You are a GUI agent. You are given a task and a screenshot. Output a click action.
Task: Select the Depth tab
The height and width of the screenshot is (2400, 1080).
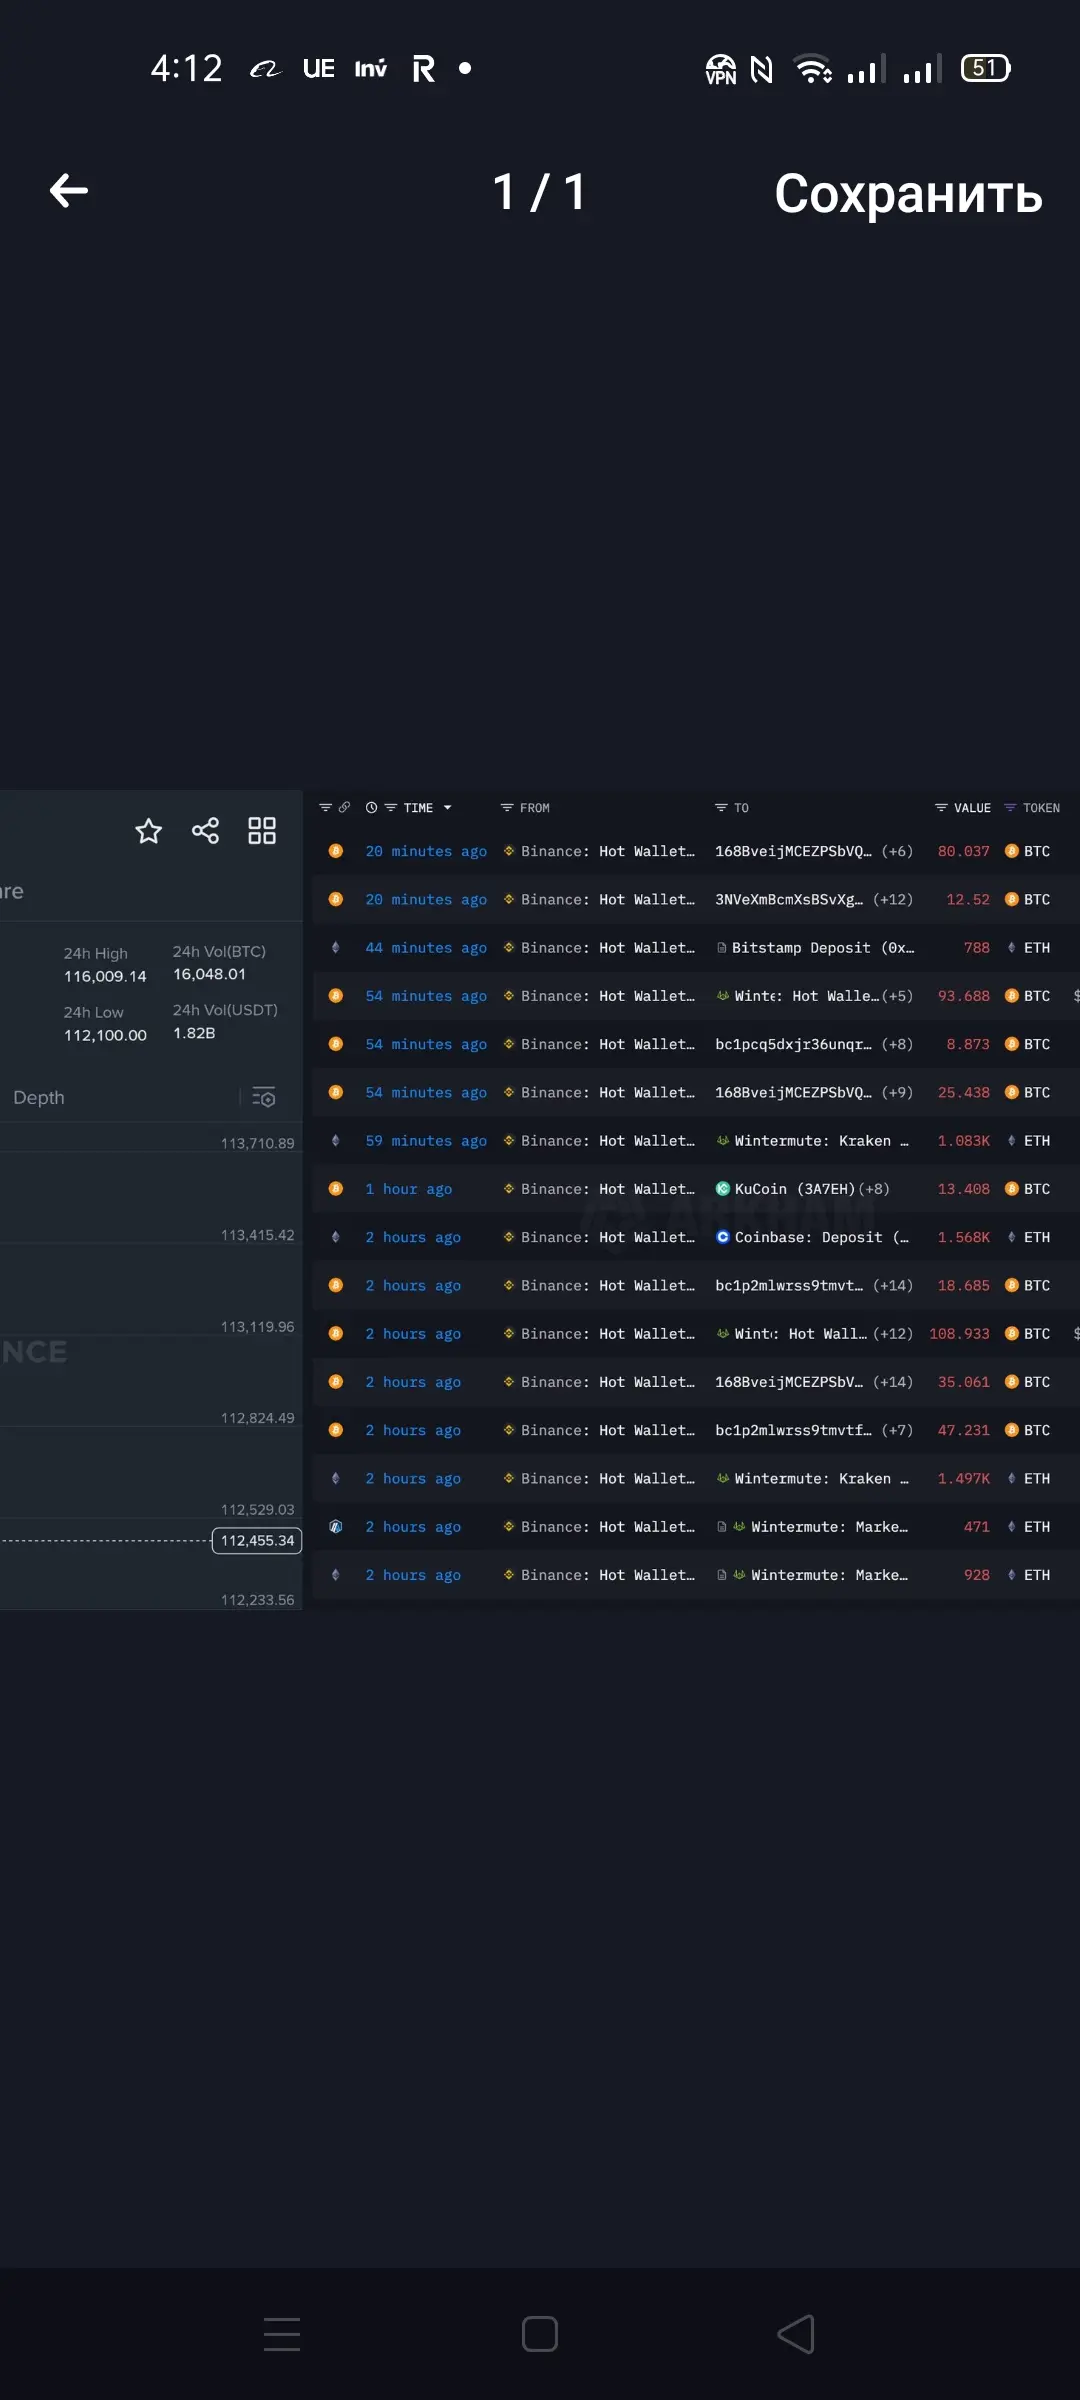tap(39, 1098)
